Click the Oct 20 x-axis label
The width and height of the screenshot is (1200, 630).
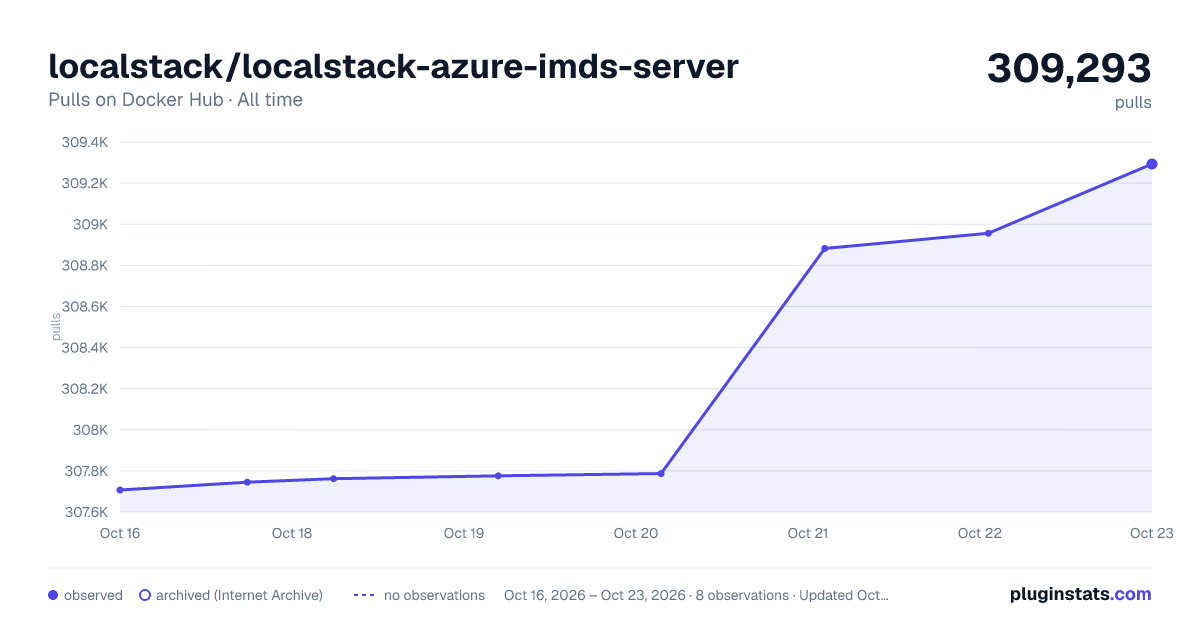636,533
